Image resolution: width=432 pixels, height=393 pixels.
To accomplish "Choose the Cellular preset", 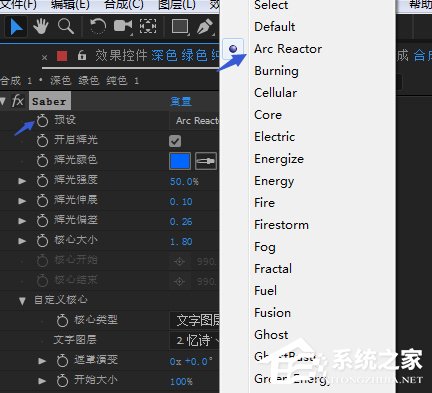I will tap(275, 93).
